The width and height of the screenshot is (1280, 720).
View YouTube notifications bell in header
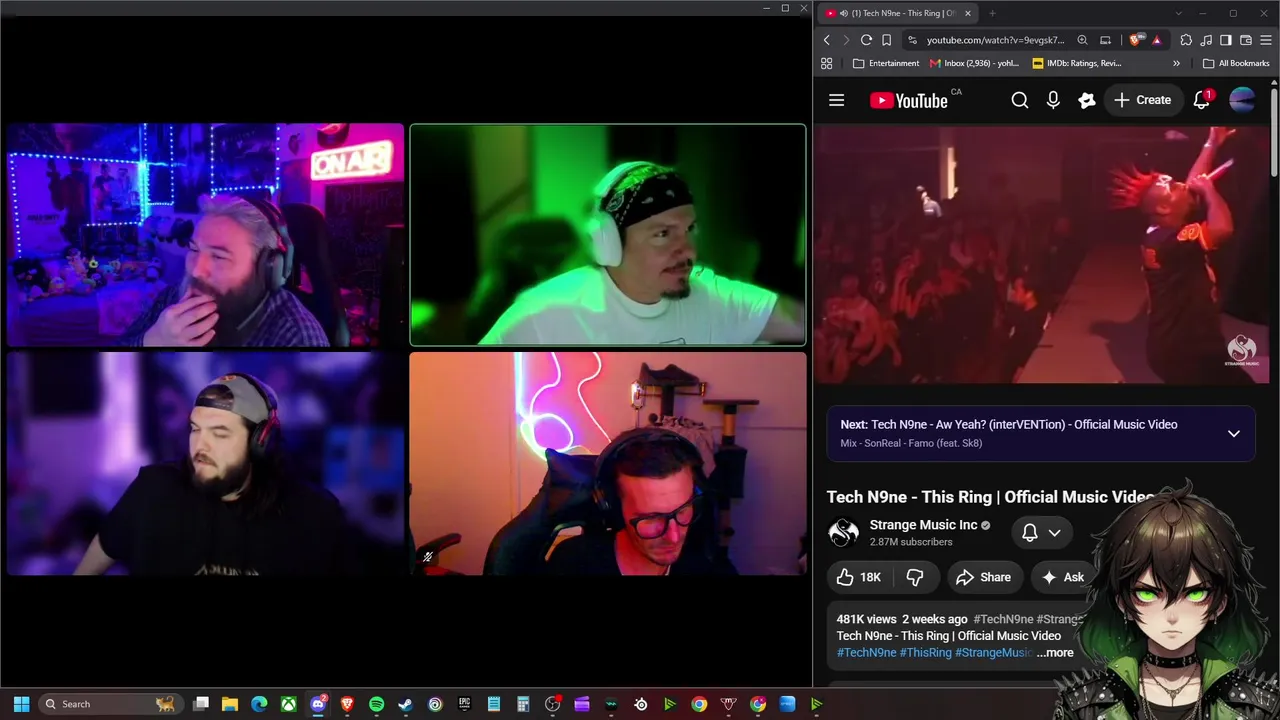tap(1202, 100)
